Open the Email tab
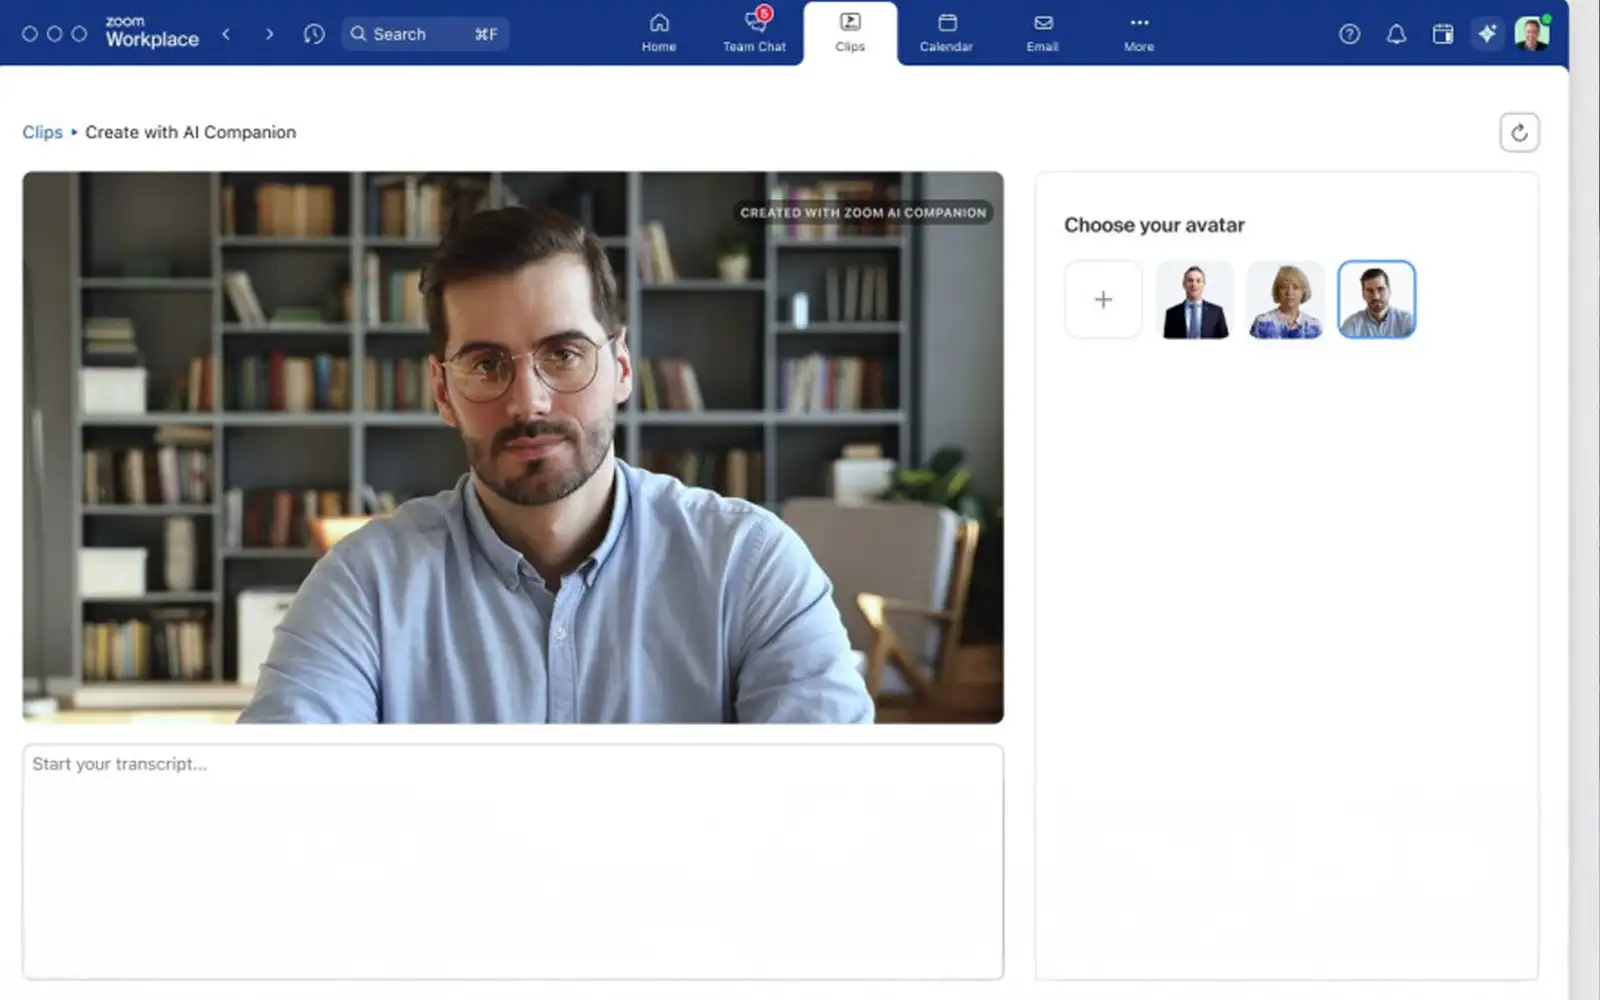 [1042, 33]
